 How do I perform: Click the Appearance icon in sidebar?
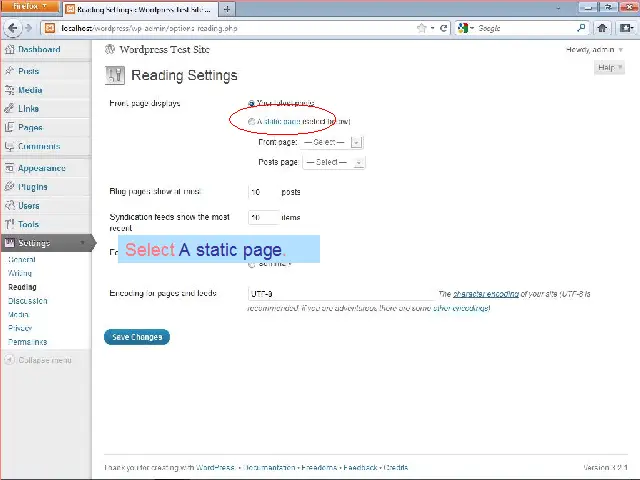pos(9,168)
